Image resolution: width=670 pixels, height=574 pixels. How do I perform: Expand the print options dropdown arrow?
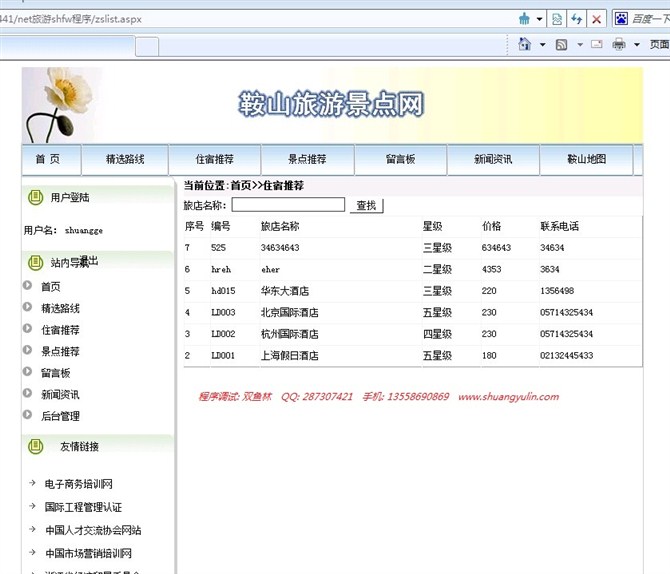click(636, 45)
